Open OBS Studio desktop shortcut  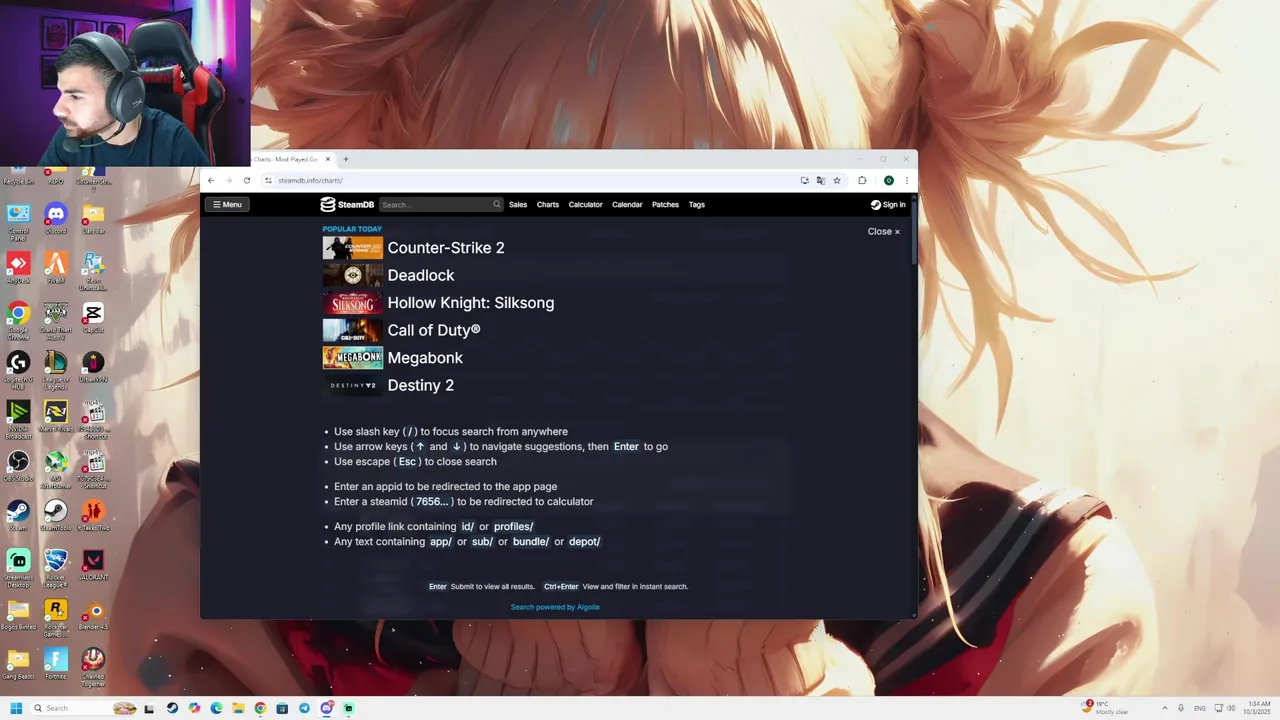point(18,466)
